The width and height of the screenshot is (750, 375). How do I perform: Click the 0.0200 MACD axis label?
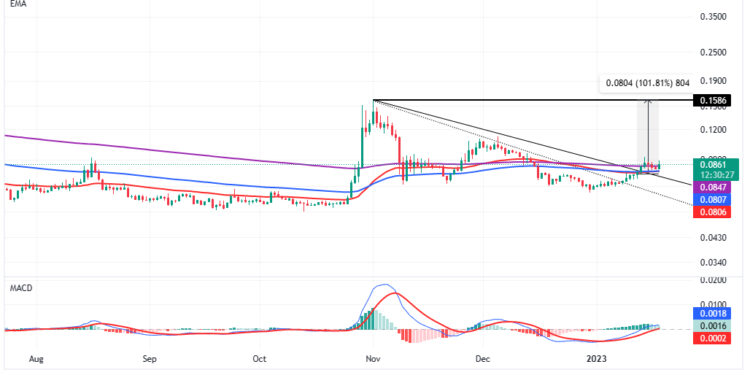[x=713, y=280]
